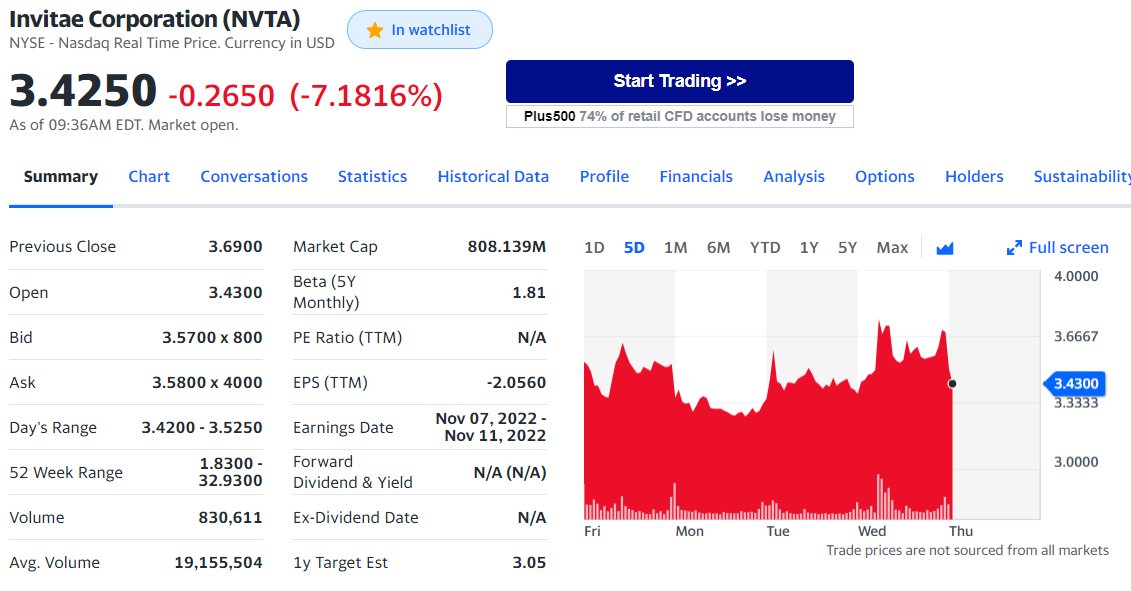Click the Mon label on chart axis

coord(689,531)
